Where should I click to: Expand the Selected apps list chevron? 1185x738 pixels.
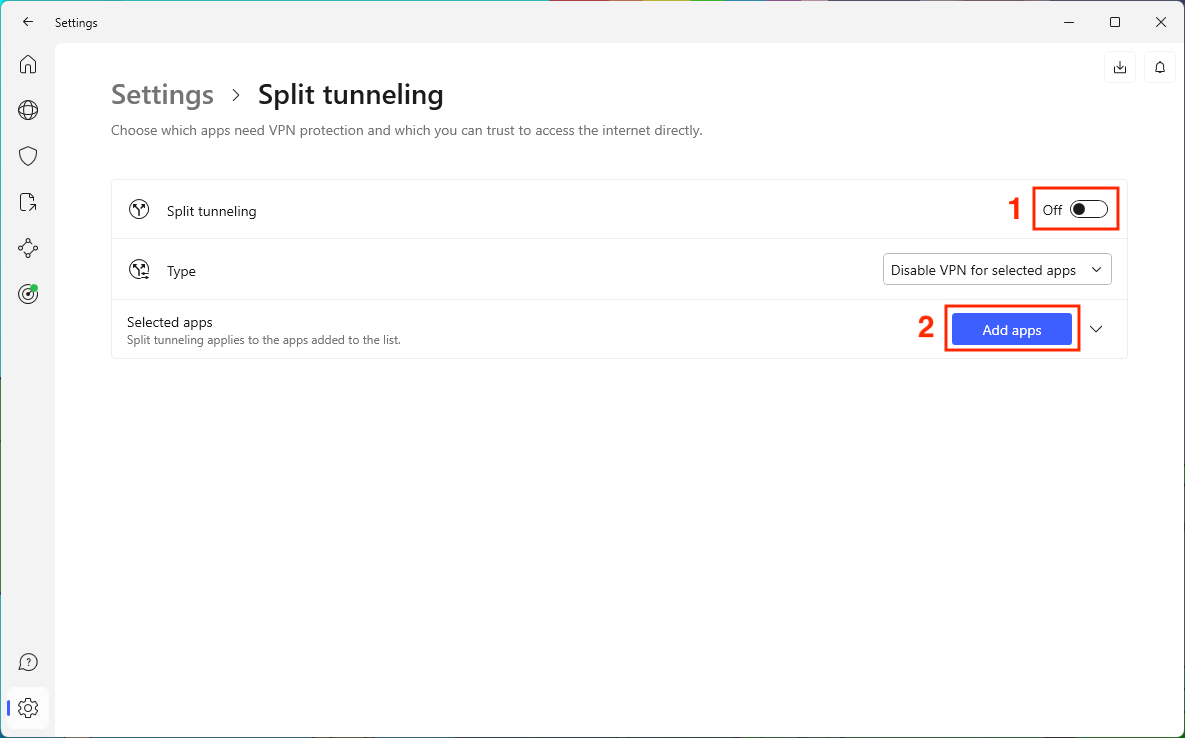(x=1096, y=329)
